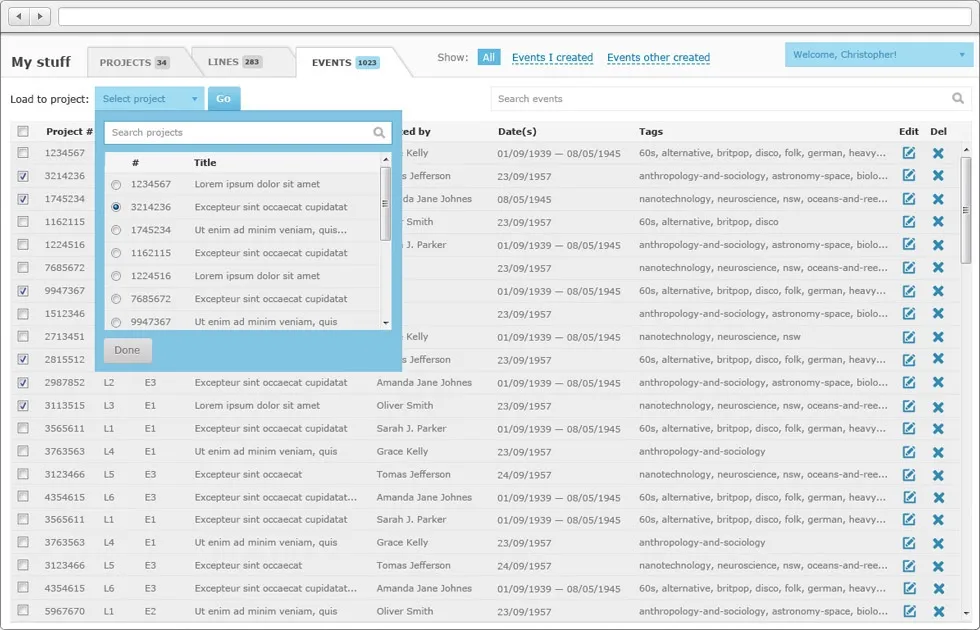Click the browser address bar
The image size is (980, 630).
coord(514,16)
